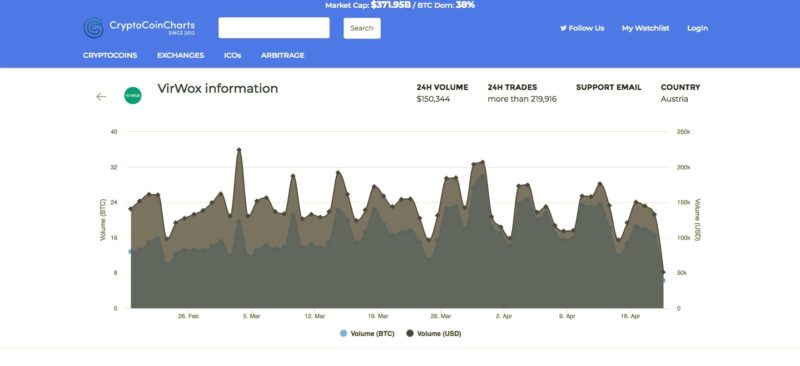Click the CryptoCoinCharts site name
Screen dimensions: 800x366
152,25
